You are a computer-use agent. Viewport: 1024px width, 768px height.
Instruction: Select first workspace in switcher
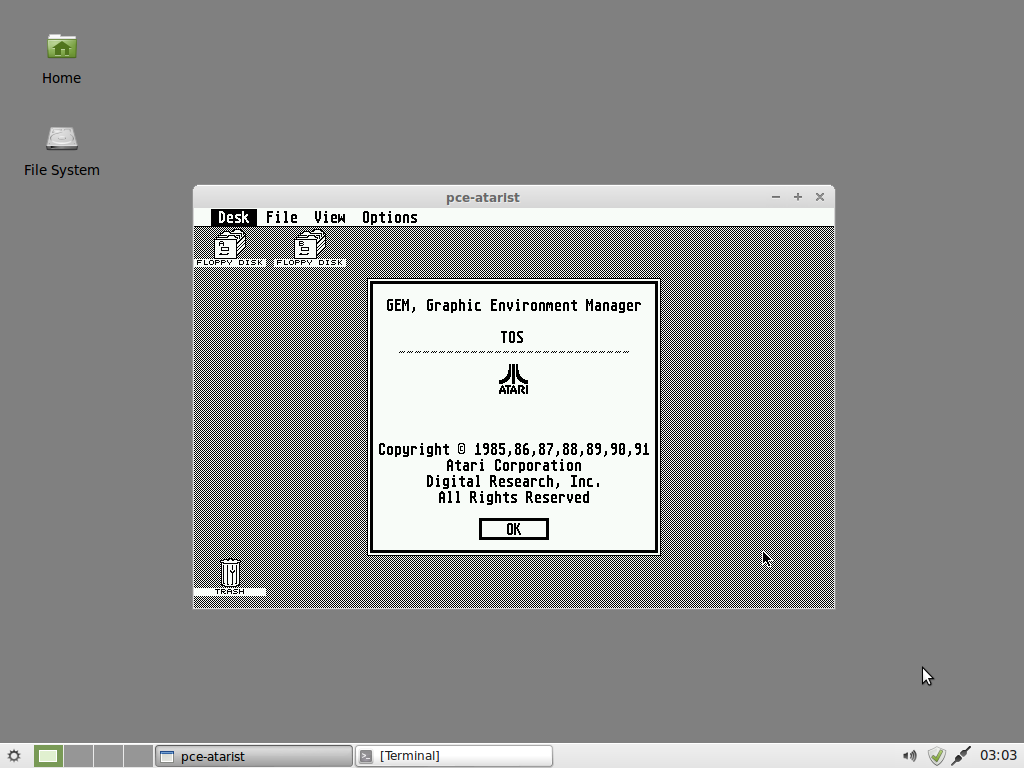click(x=48, y=756)
